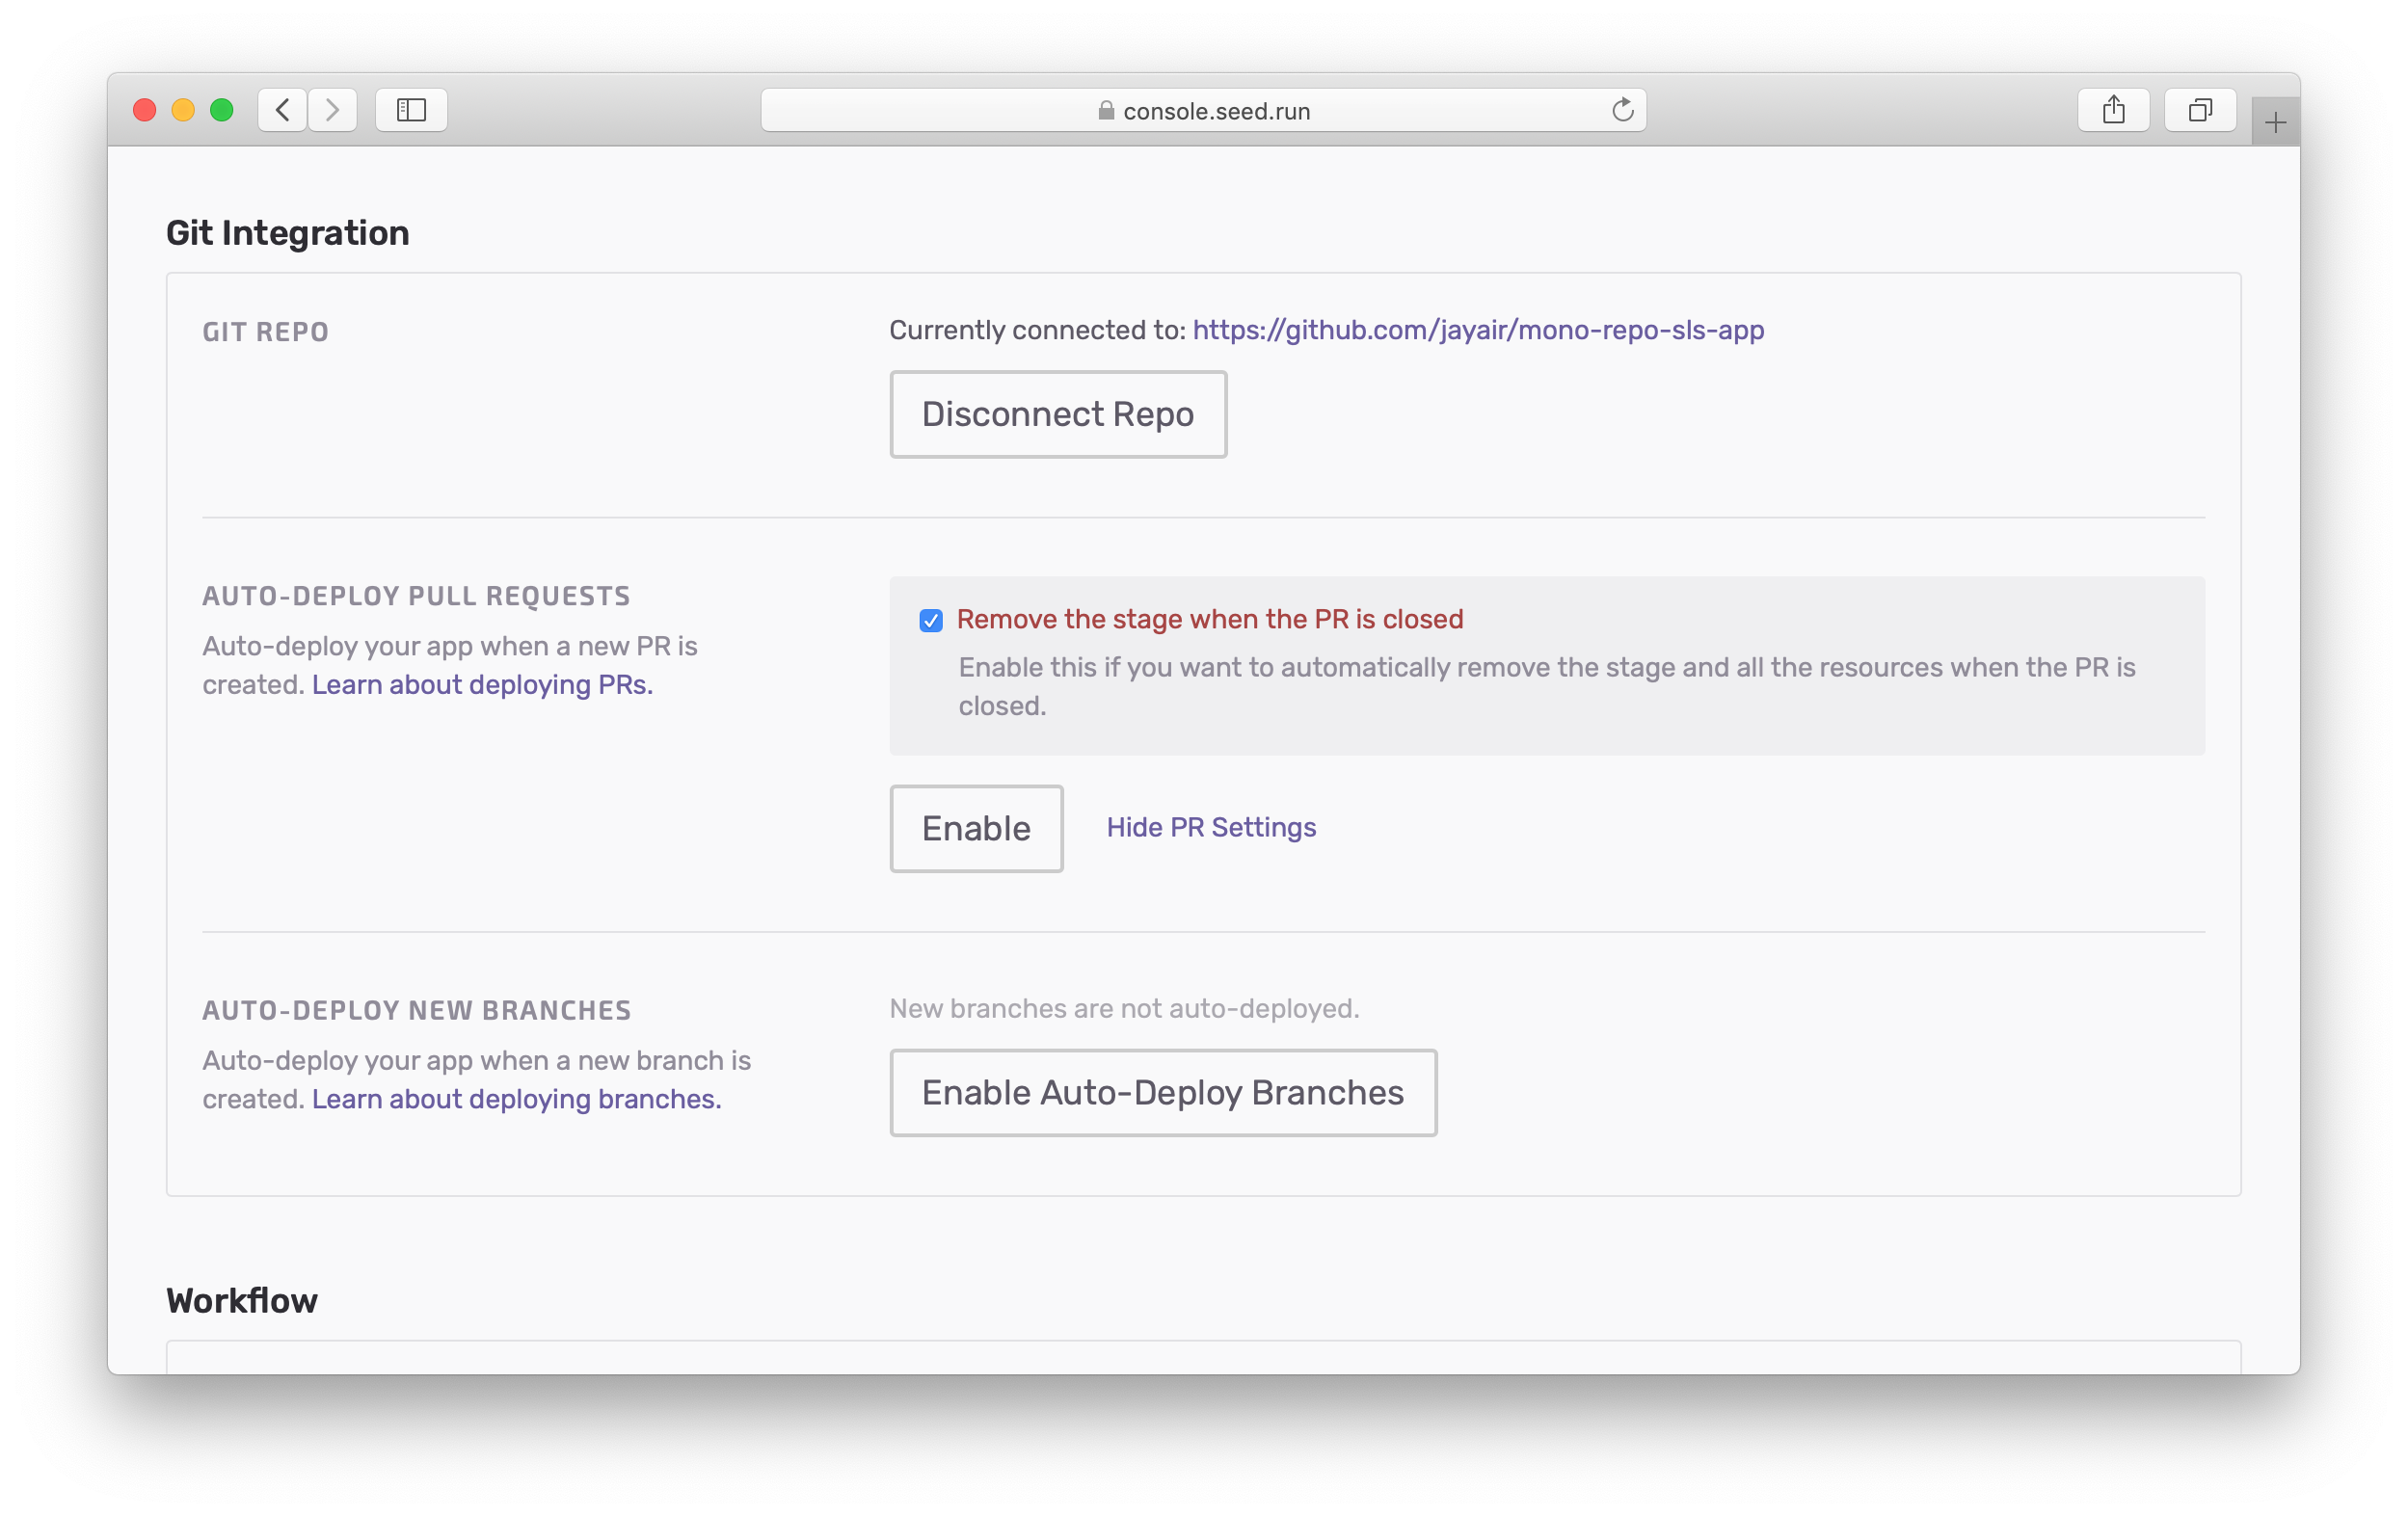Viewport: 2408px width, 1517px height.
Task: Click the console.seed.run address bar
Action: click(1204, 108)
